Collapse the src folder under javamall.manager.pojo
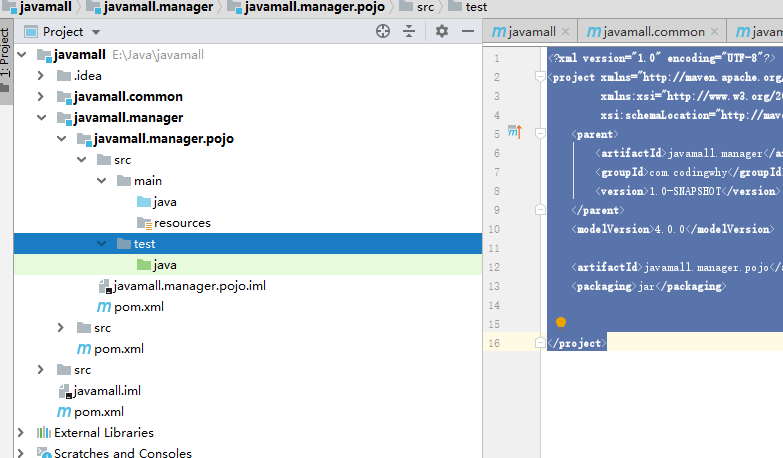 pyautogui.click(x=81, y=159)
